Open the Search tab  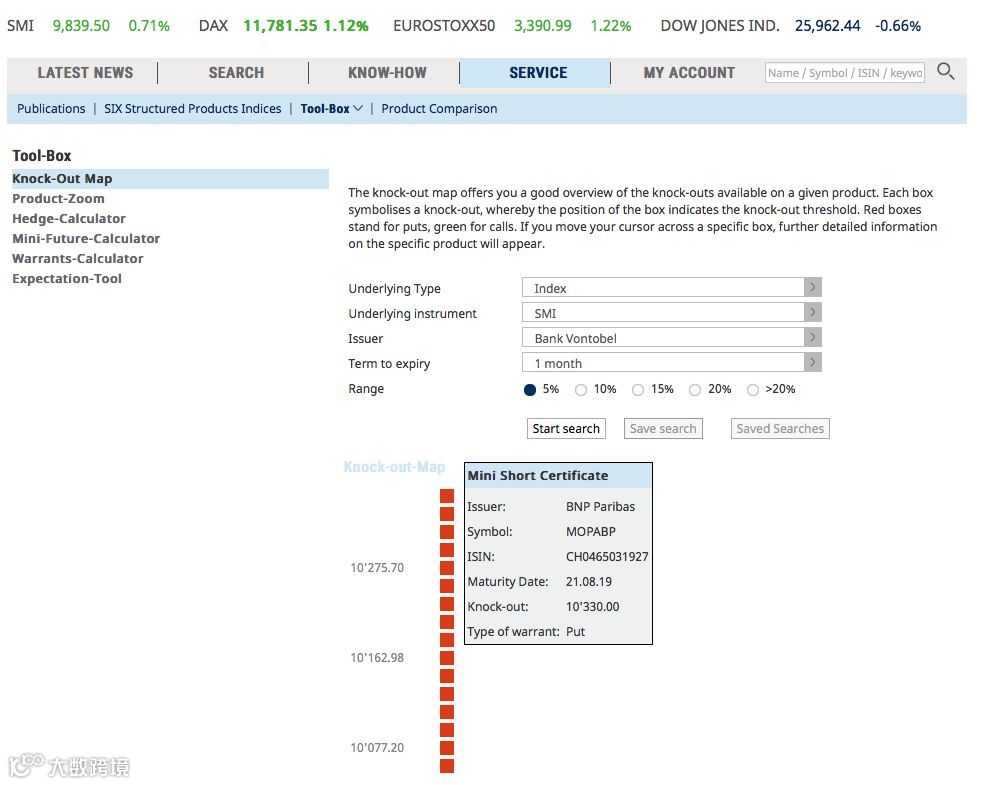(x=236, y=73)
